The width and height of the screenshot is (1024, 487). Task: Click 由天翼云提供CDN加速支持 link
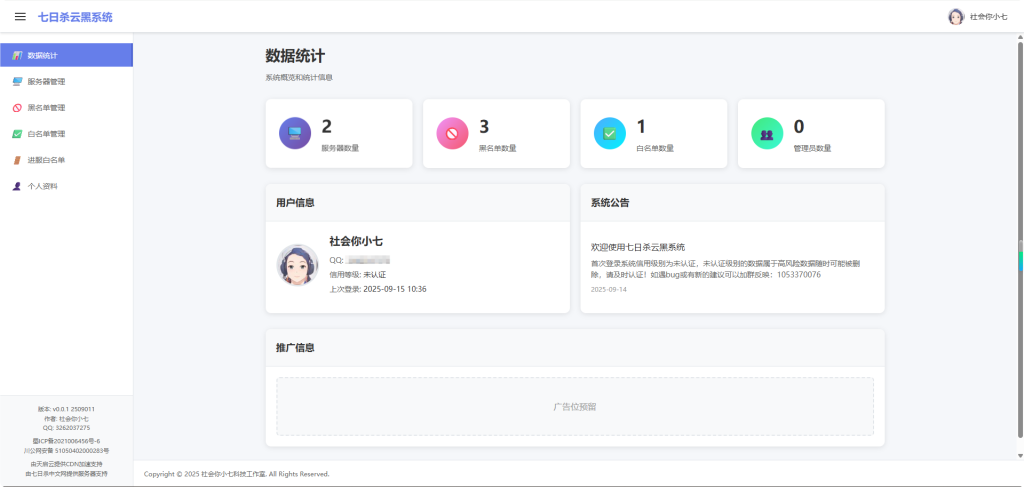click(66, 463)
